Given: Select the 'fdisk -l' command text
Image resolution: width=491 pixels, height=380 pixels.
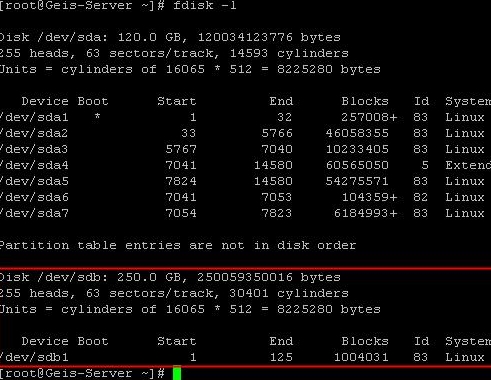Looking at the screenshot, I should pos(205,6).
